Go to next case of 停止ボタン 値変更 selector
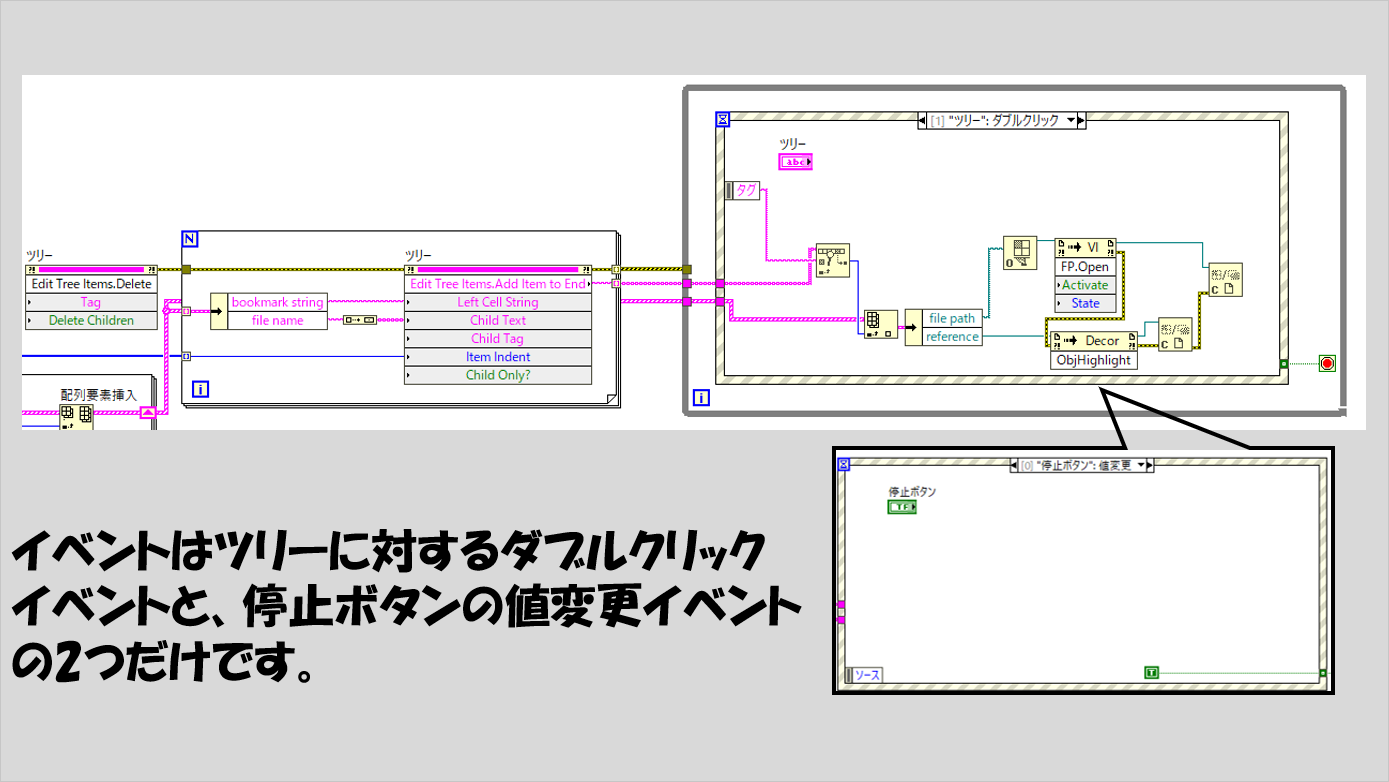The image size is (1389, 782). click(x=1149, y=465)
